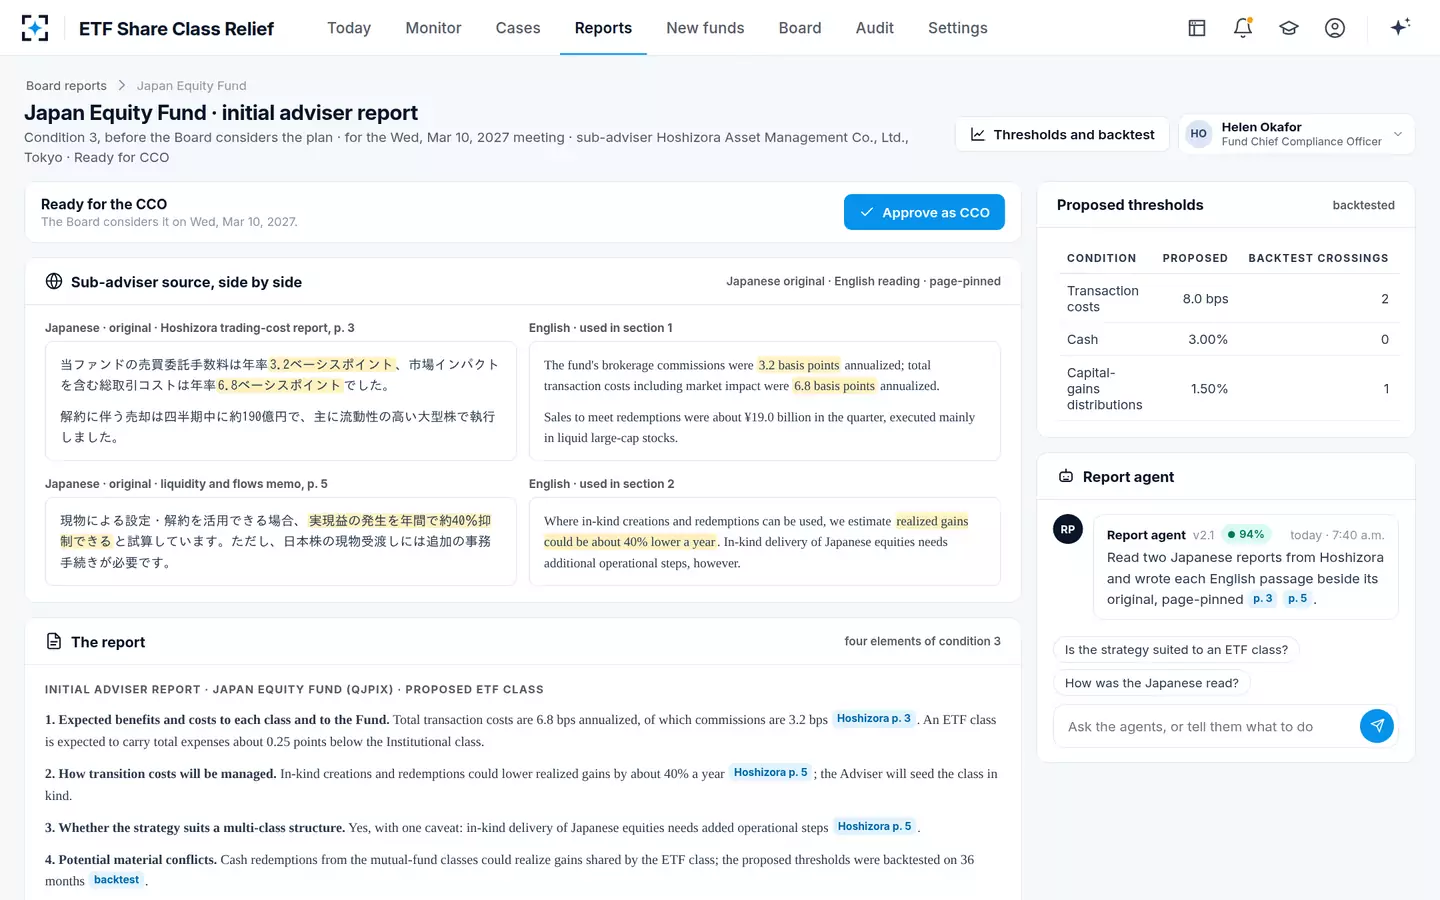Click highlighted '6.8 basis points' in English text
Viewport: 1440px width, 900px height.
[x=834, y=386]
